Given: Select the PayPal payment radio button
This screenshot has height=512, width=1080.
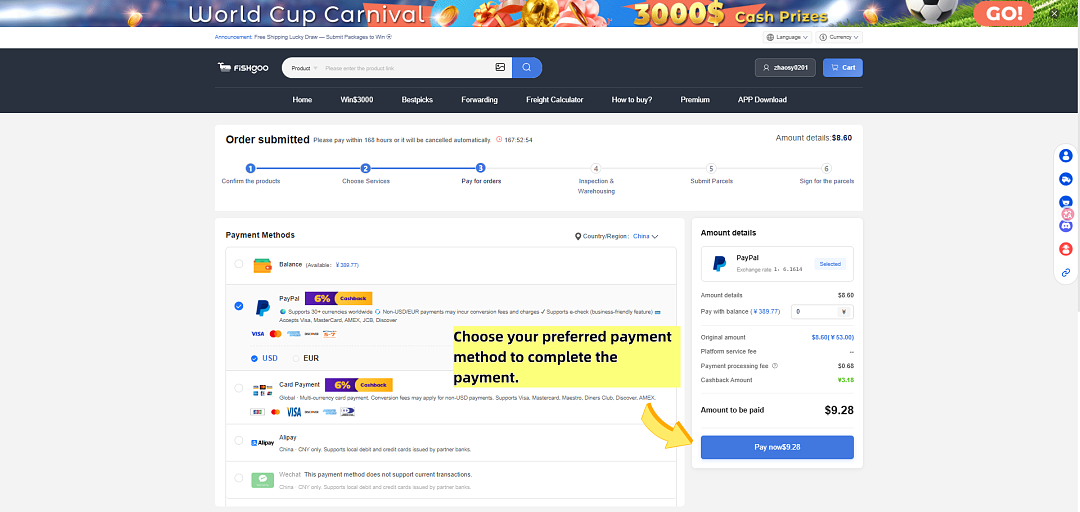Looking at the screenshot, I should pyautogui.click(x=238, y=306).
